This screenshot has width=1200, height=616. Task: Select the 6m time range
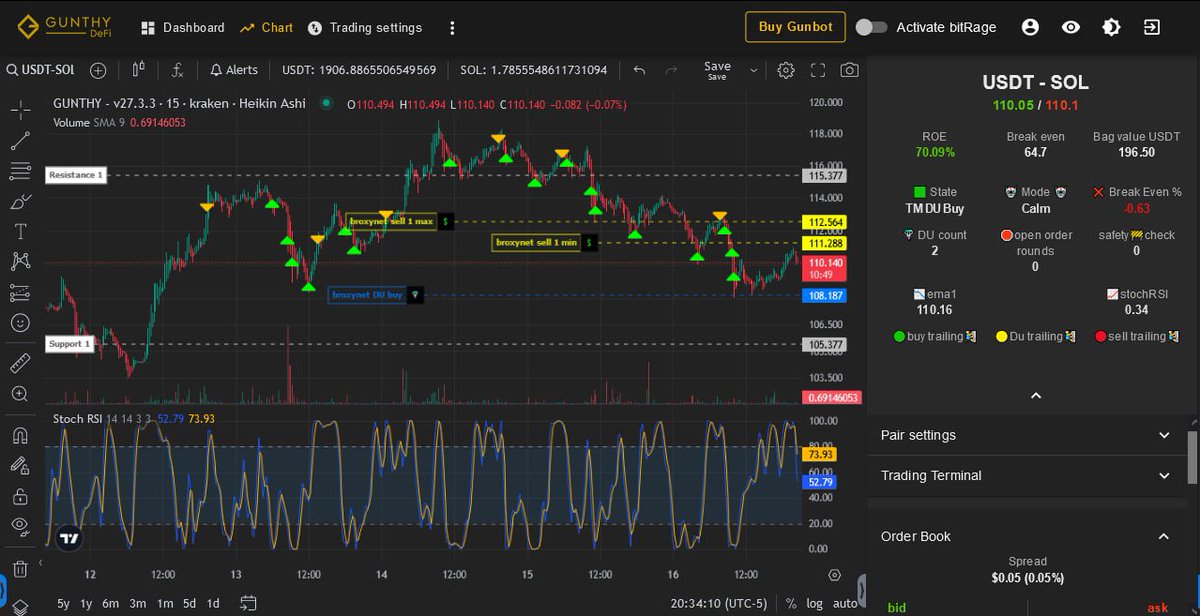coord(111,603)
